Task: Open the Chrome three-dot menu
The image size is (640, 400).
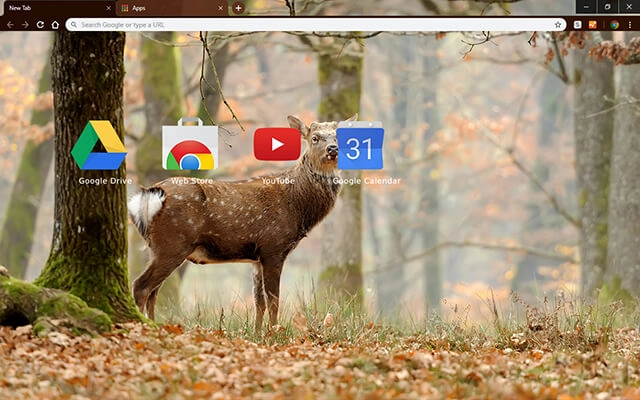Action: pos(630,25)
